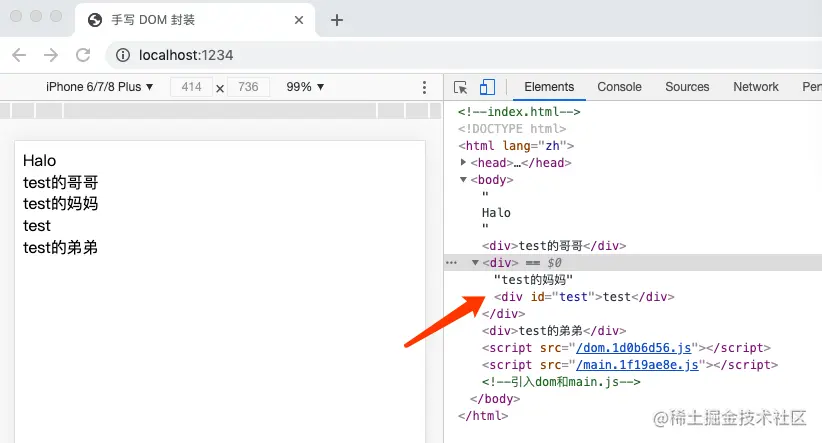This screenshot has width=822, height=443.
Task: Go back to the previous page
Action: 19,55
